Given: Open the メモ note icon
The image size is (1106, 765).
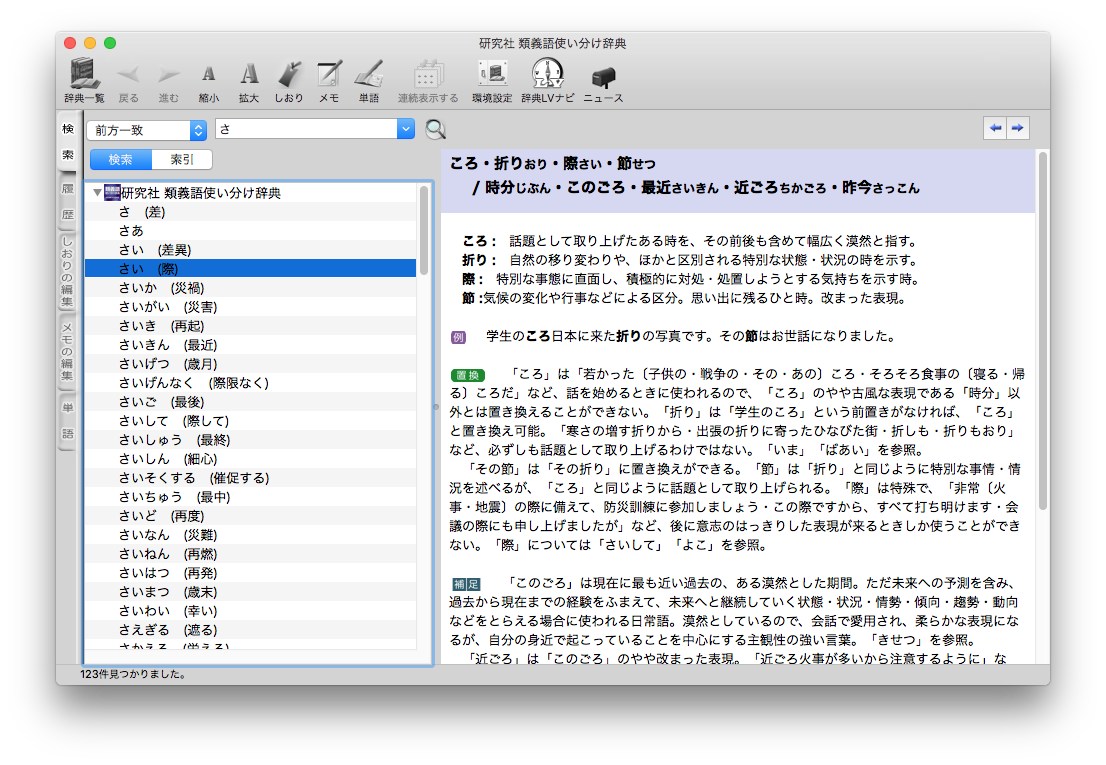Looking at the screenshot, I should point(329,74).
